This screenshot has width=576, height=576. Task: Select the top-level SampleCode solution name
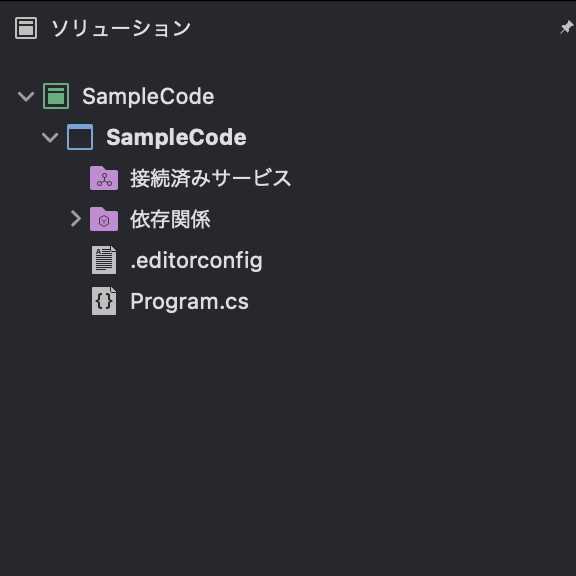coord(148,96)
